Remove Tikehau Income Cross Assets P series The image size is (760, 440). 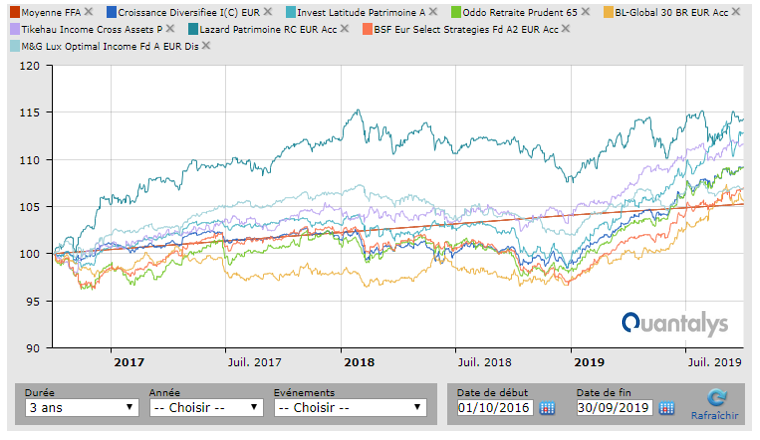coord(170,29)
